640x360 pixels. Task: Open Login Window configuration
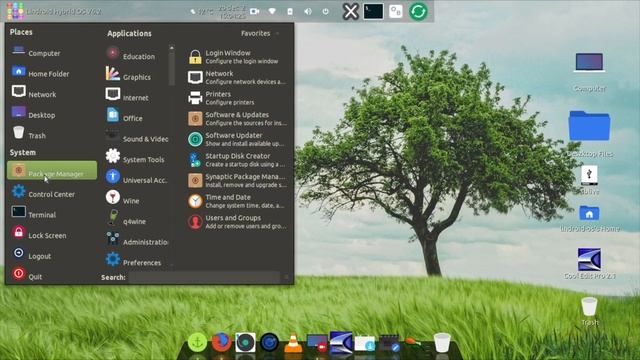[237, 56]
